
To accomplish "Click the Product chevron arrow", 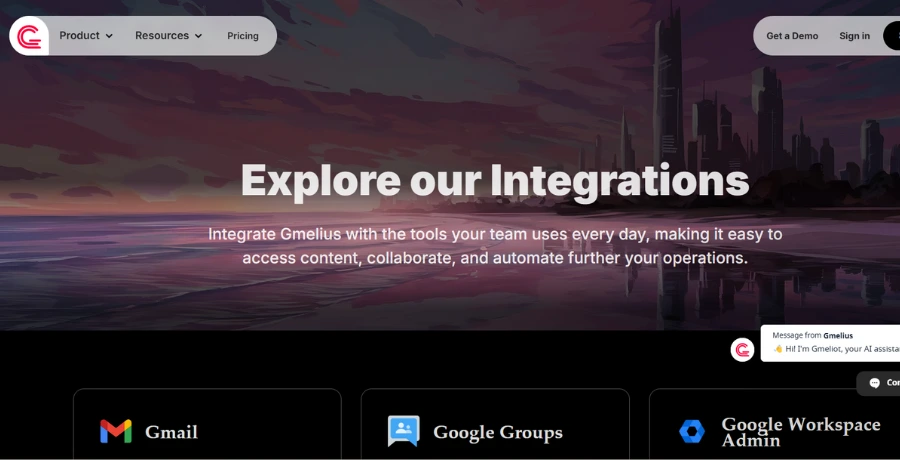I will pyautogui.click(x=109, y=36).
